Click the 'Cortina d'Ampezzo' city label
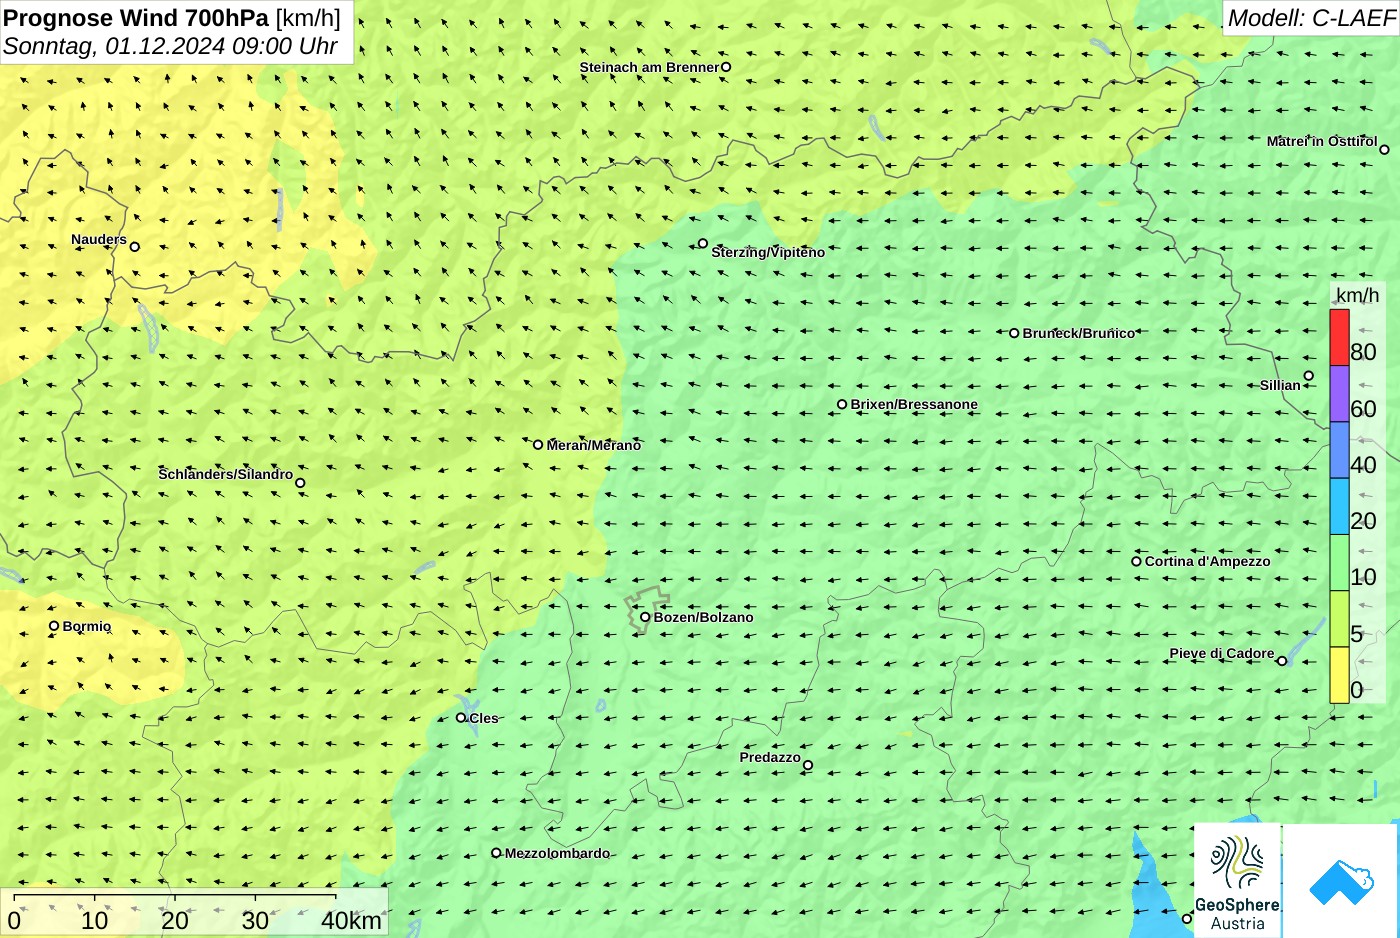 click(x=1208, y=561)
